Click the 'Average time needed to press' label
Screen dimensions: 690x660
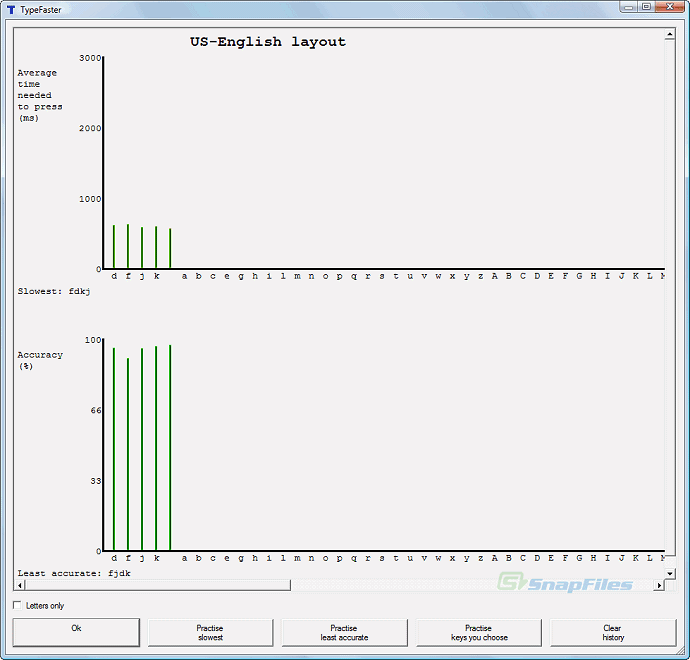pyautogui.click(x=40, y=95)
